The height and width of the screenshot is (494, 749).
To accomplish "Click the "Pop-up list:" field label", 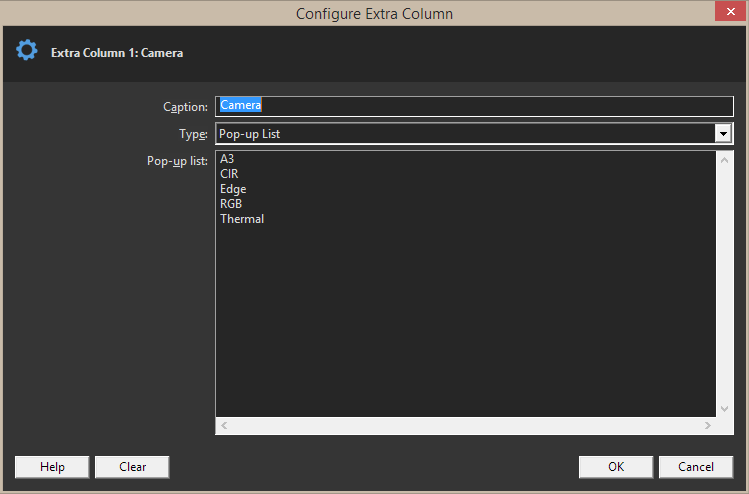I will pos(176,160).
